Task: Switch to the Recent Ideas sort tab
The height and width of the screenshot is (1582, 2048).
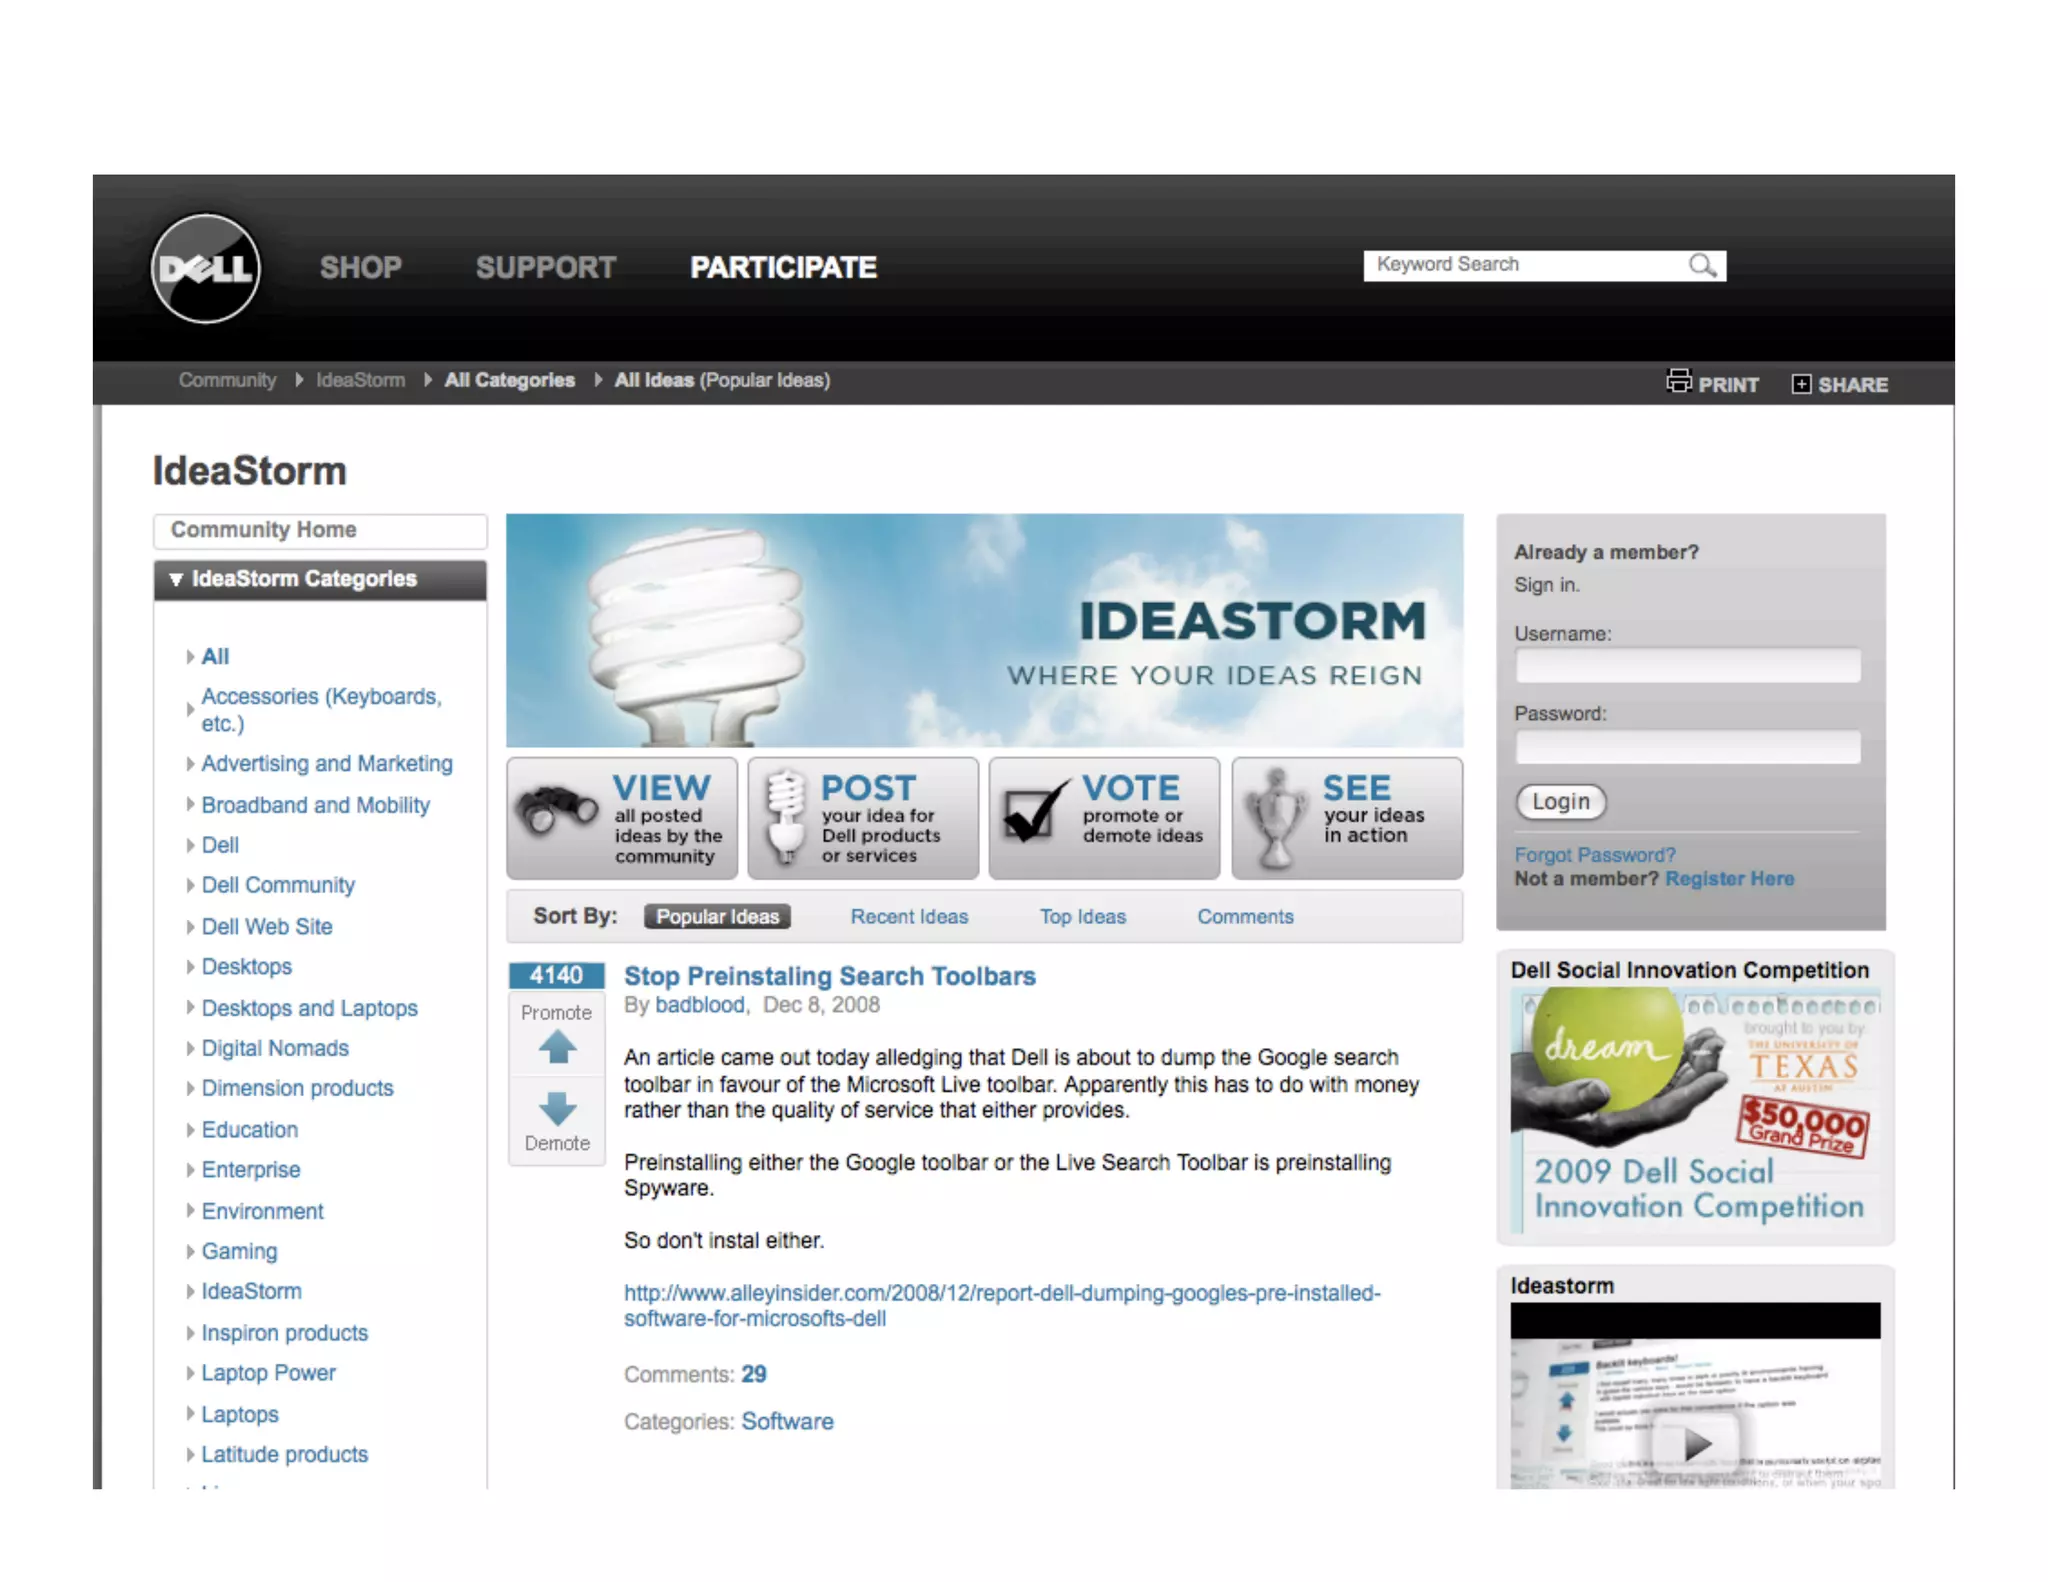Action: pyautogui.click(x=908, y=917)
